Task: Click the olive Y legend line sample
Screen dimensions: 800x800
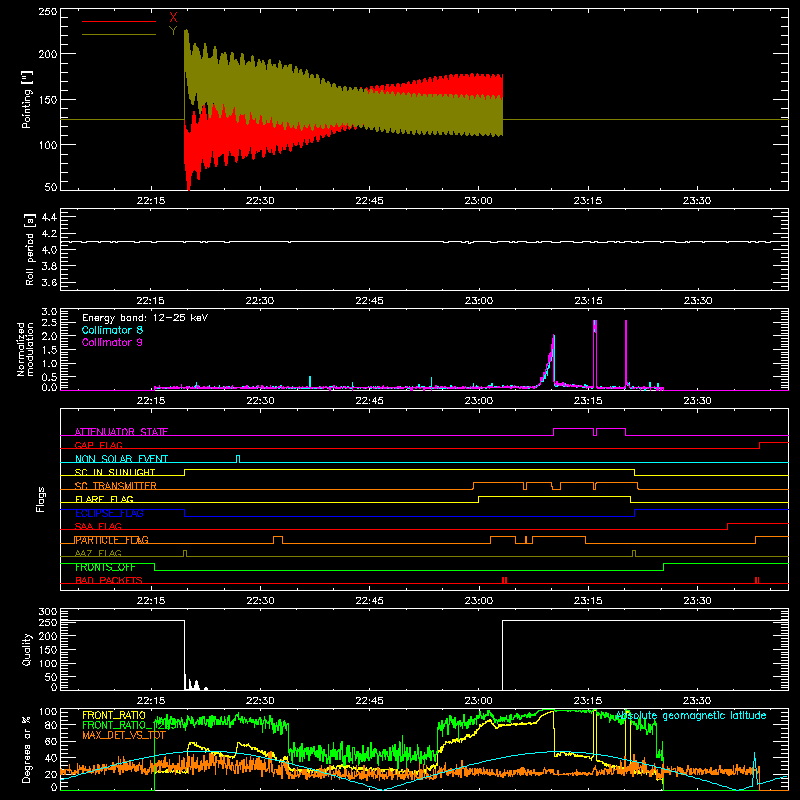Action: (119, 34)
